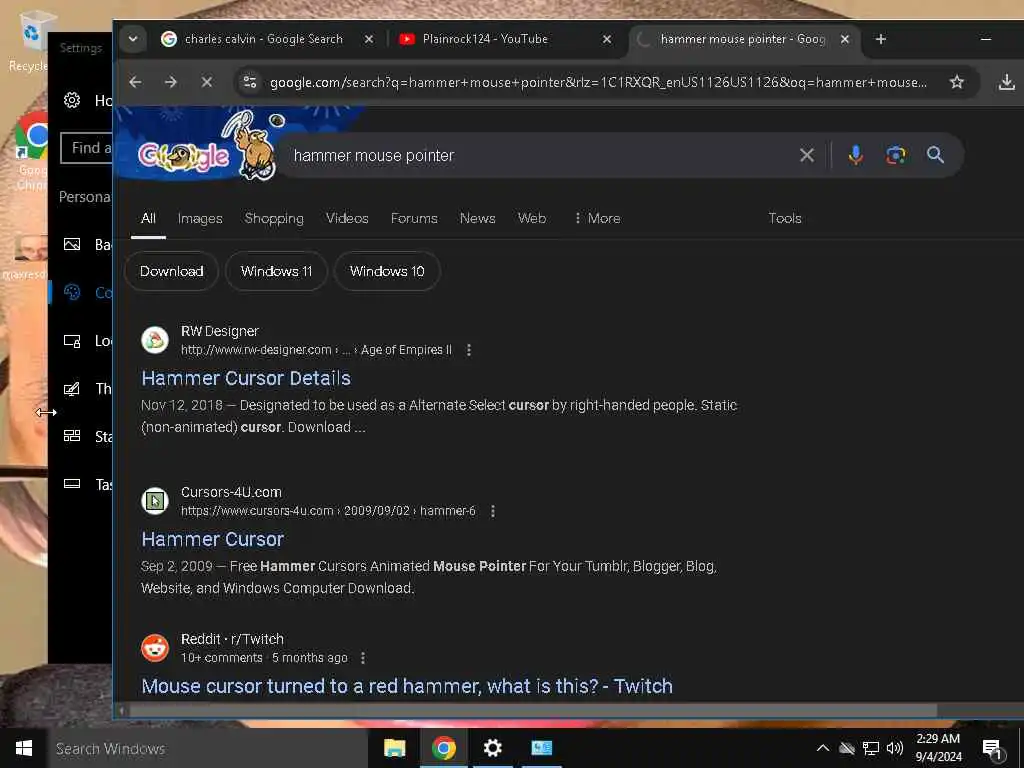This screenshot has width=1024, height=768.
Task: Open Start page in Settings sidebar
Action: pyautogui.click(x=88, y=436)
